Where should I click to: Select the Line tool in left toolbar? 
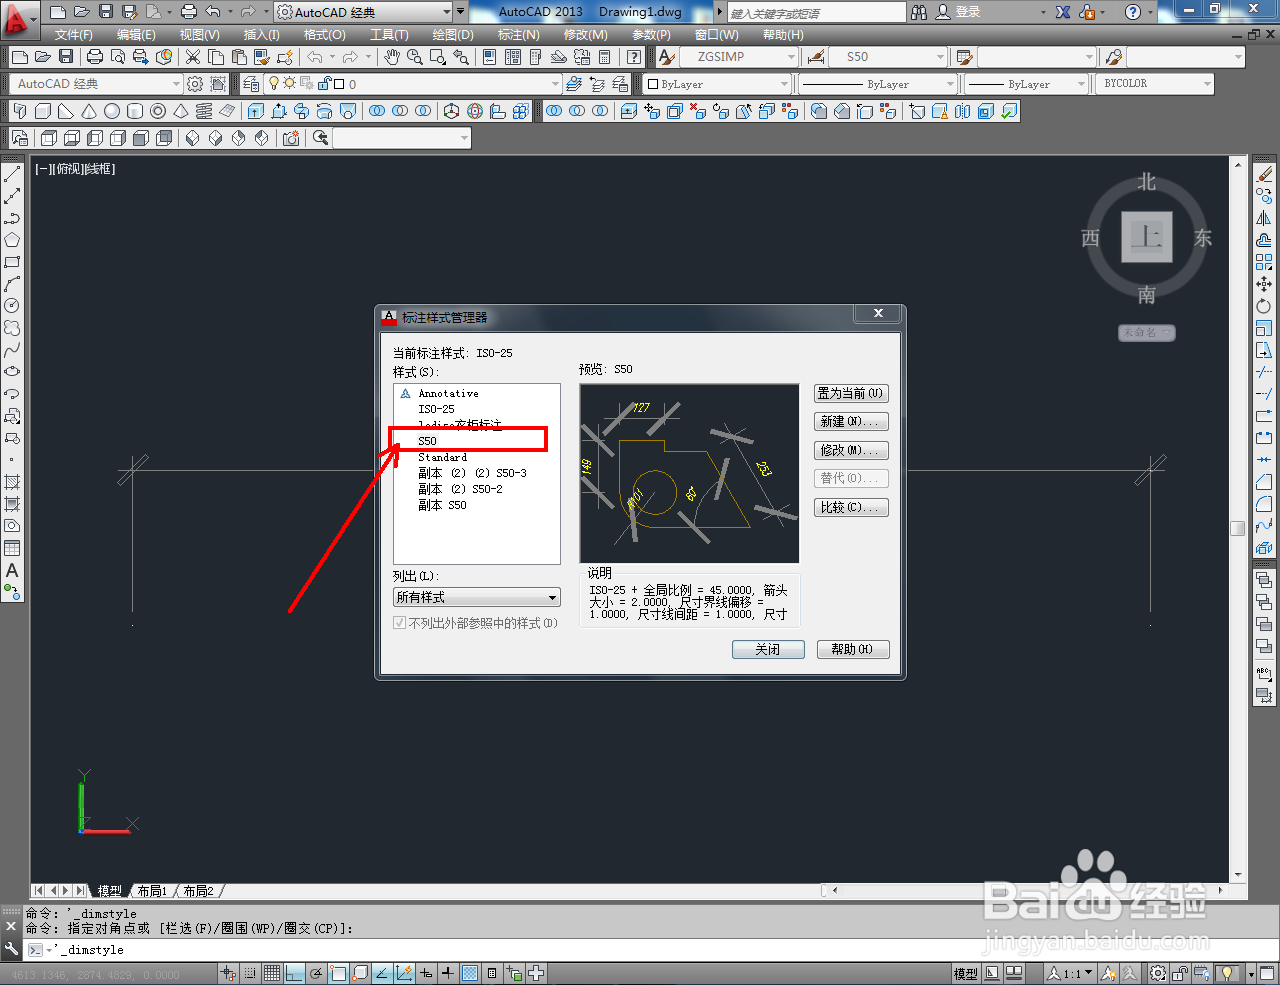click(x=12, y=174)
